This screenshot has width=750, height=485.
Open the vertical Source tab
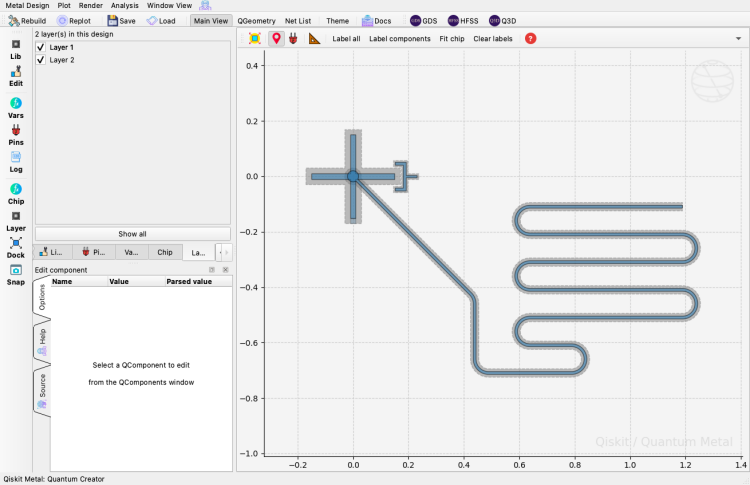click(x=42, y=389)
